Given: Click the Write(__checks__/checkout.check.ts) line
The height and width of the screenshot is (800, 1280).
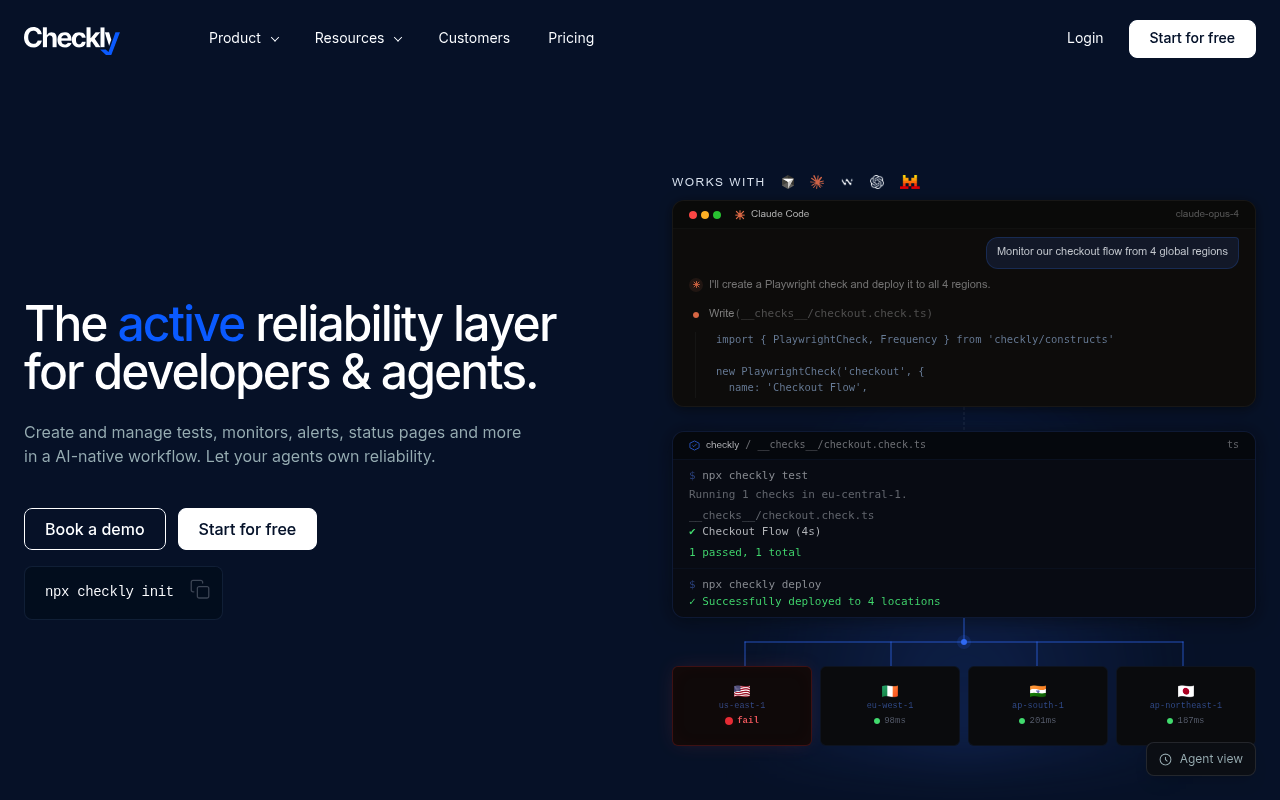Looking at the screenshot, I should tap(820, 314).
